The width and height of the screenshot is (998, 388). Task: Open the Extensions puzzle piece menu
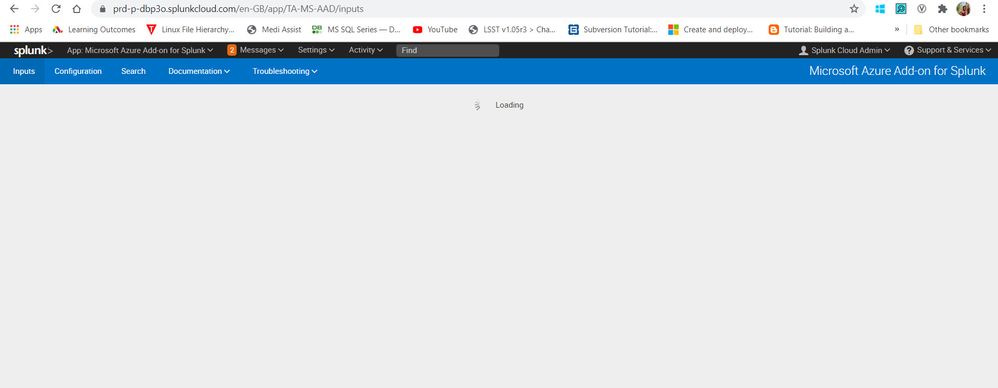pos(943,9)
